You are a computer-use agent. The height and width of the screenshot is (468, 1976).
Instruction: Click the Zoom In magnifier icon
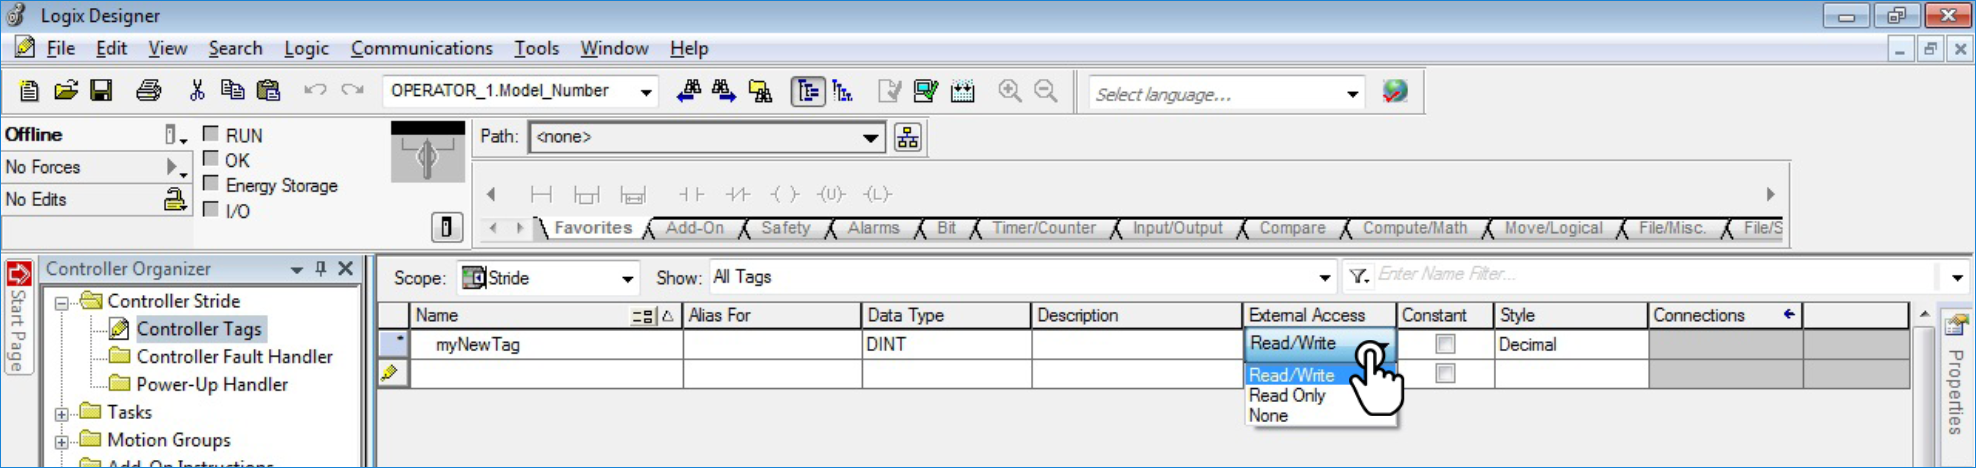(x=1010, y=91)
